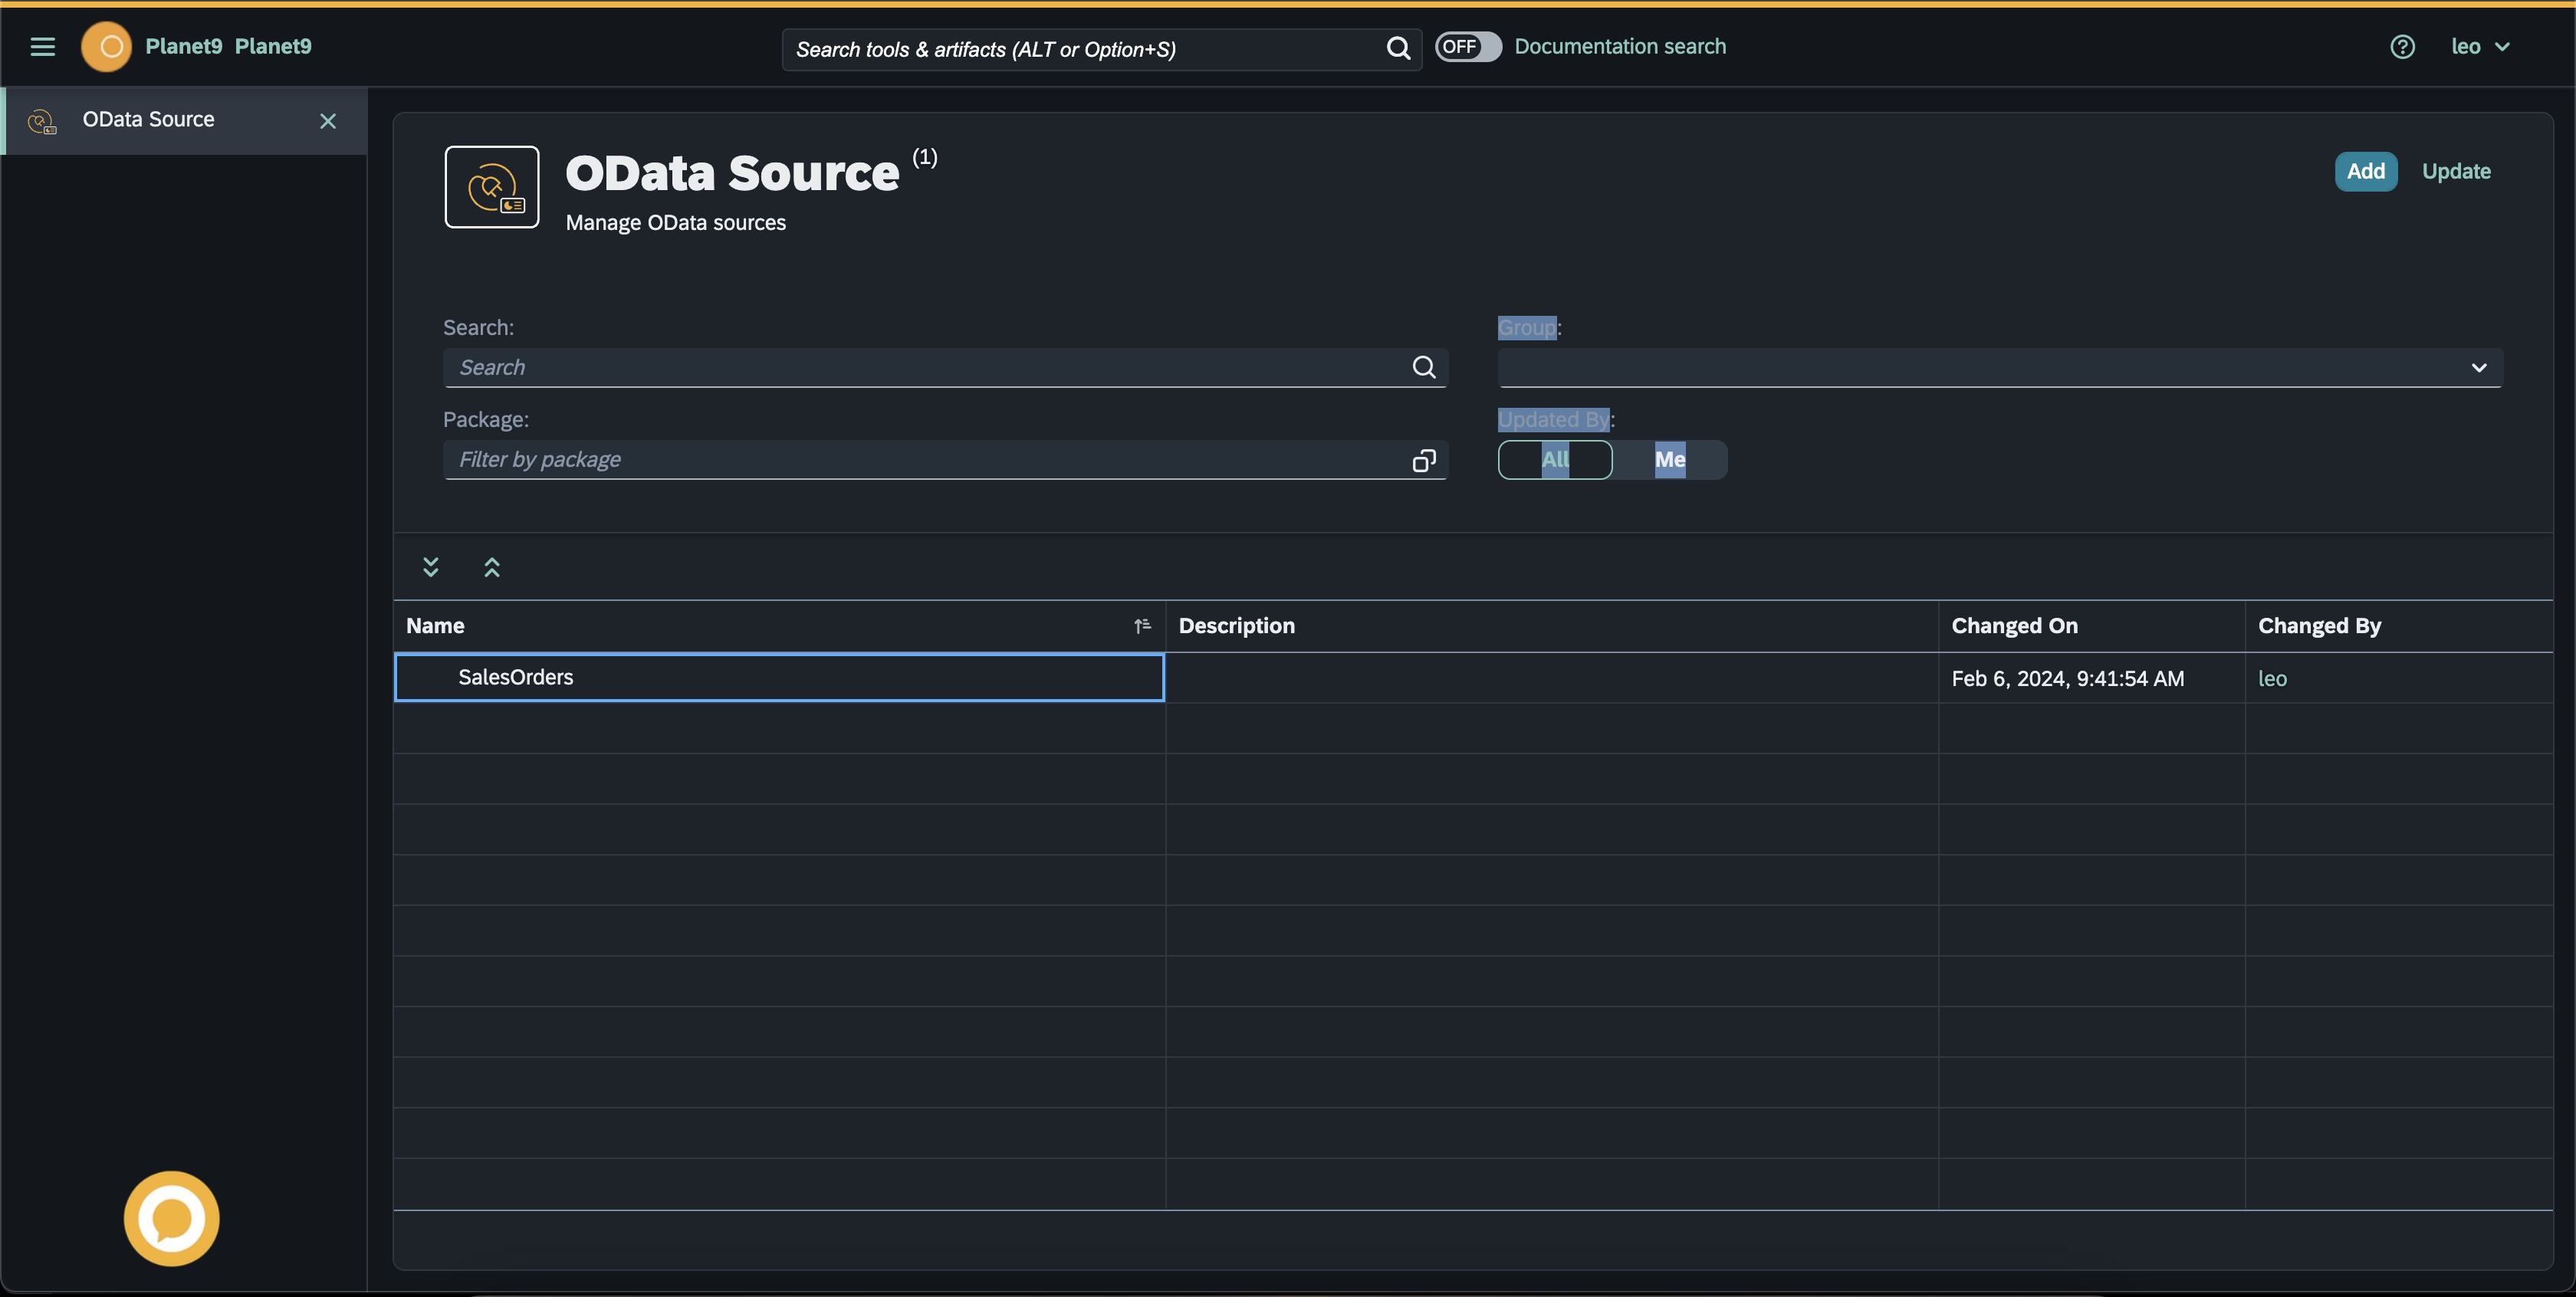The width and height of the screenshot is (2576, 1297).
Task: Collapse all rows with double-up chevron
Action: [x=492, y=567]
